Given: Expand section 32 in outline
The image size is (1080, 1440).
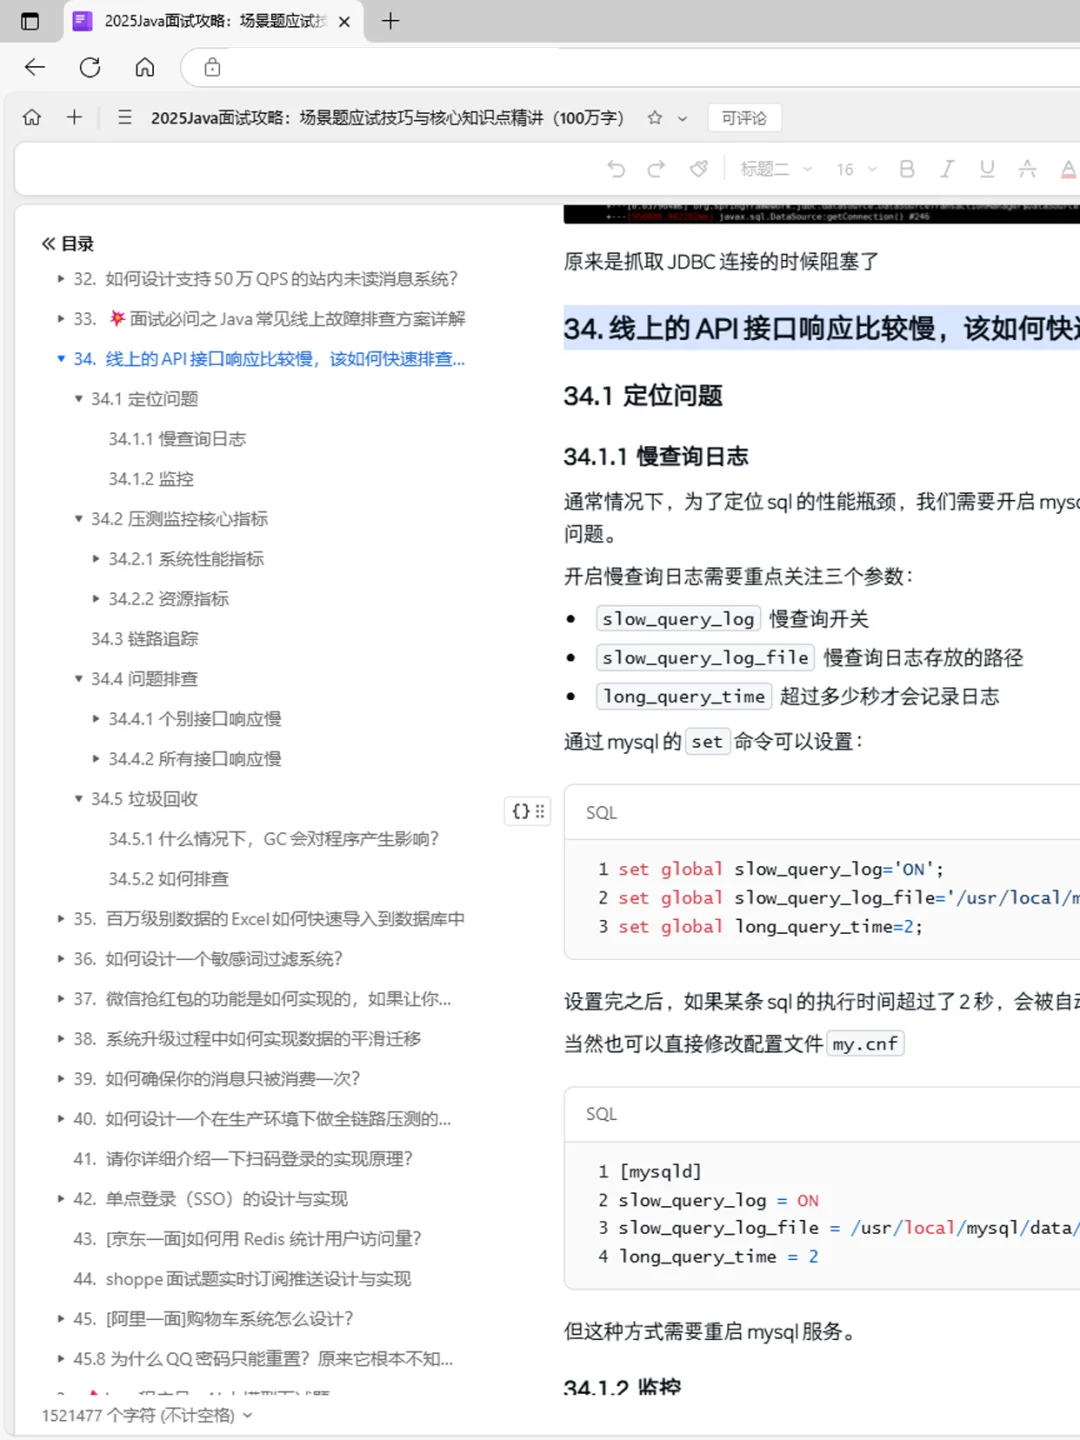Looking at the screenshot, I should (61, 279).
